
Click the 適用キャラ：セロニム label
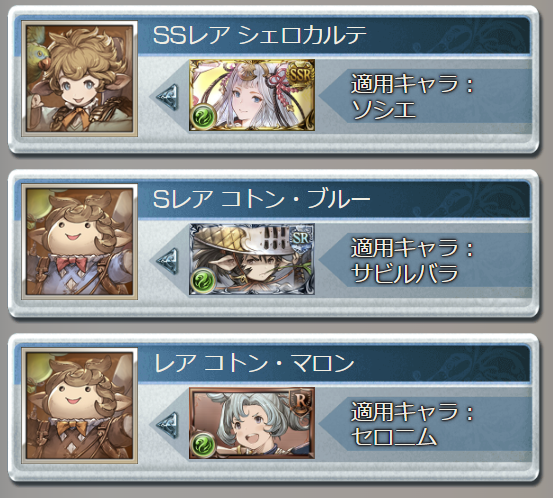coord(413,424)
